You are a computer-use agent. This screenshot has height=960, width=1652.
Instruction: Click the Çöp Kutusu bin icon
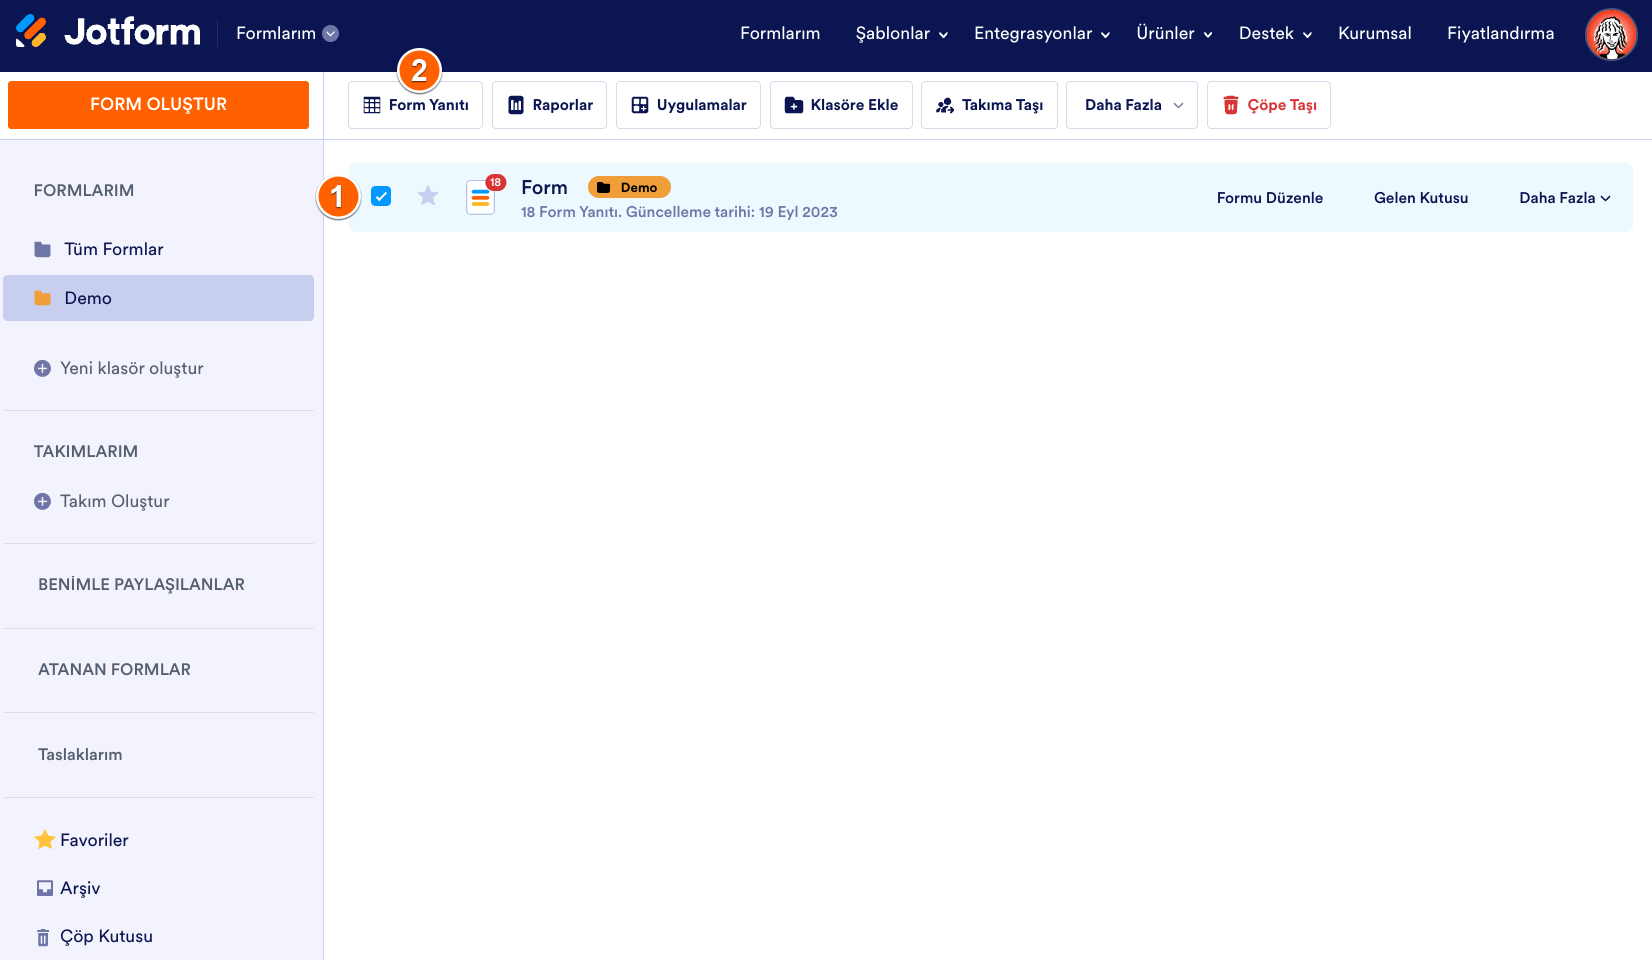[x=43, y=937]
